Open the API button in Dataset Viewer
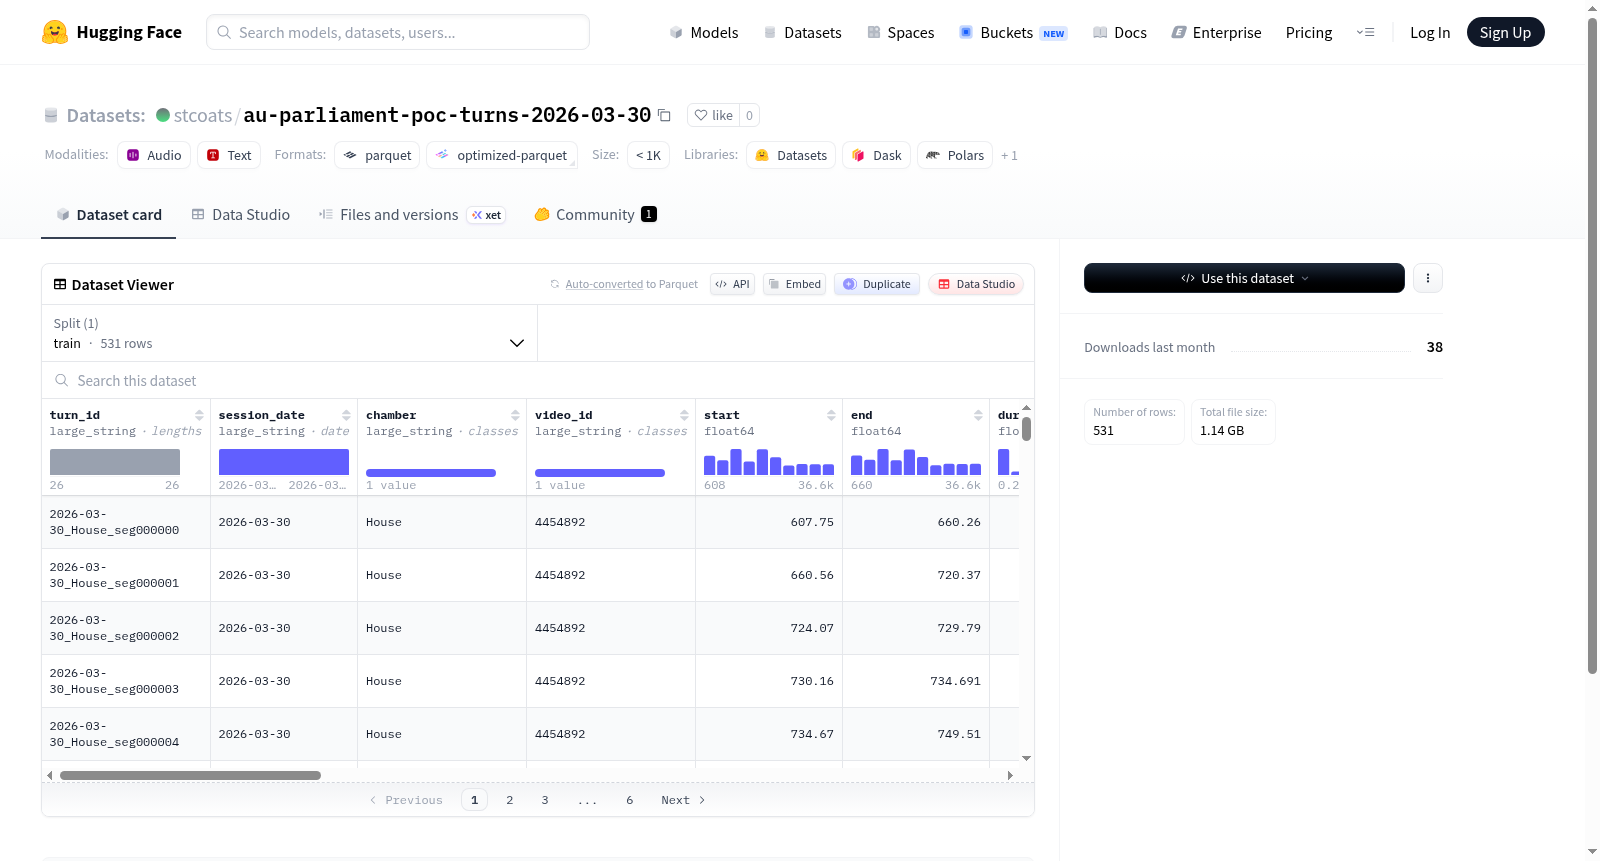The width and height of the screenshot is (1600, 861). pyautogui.click(x=732, y=284)
